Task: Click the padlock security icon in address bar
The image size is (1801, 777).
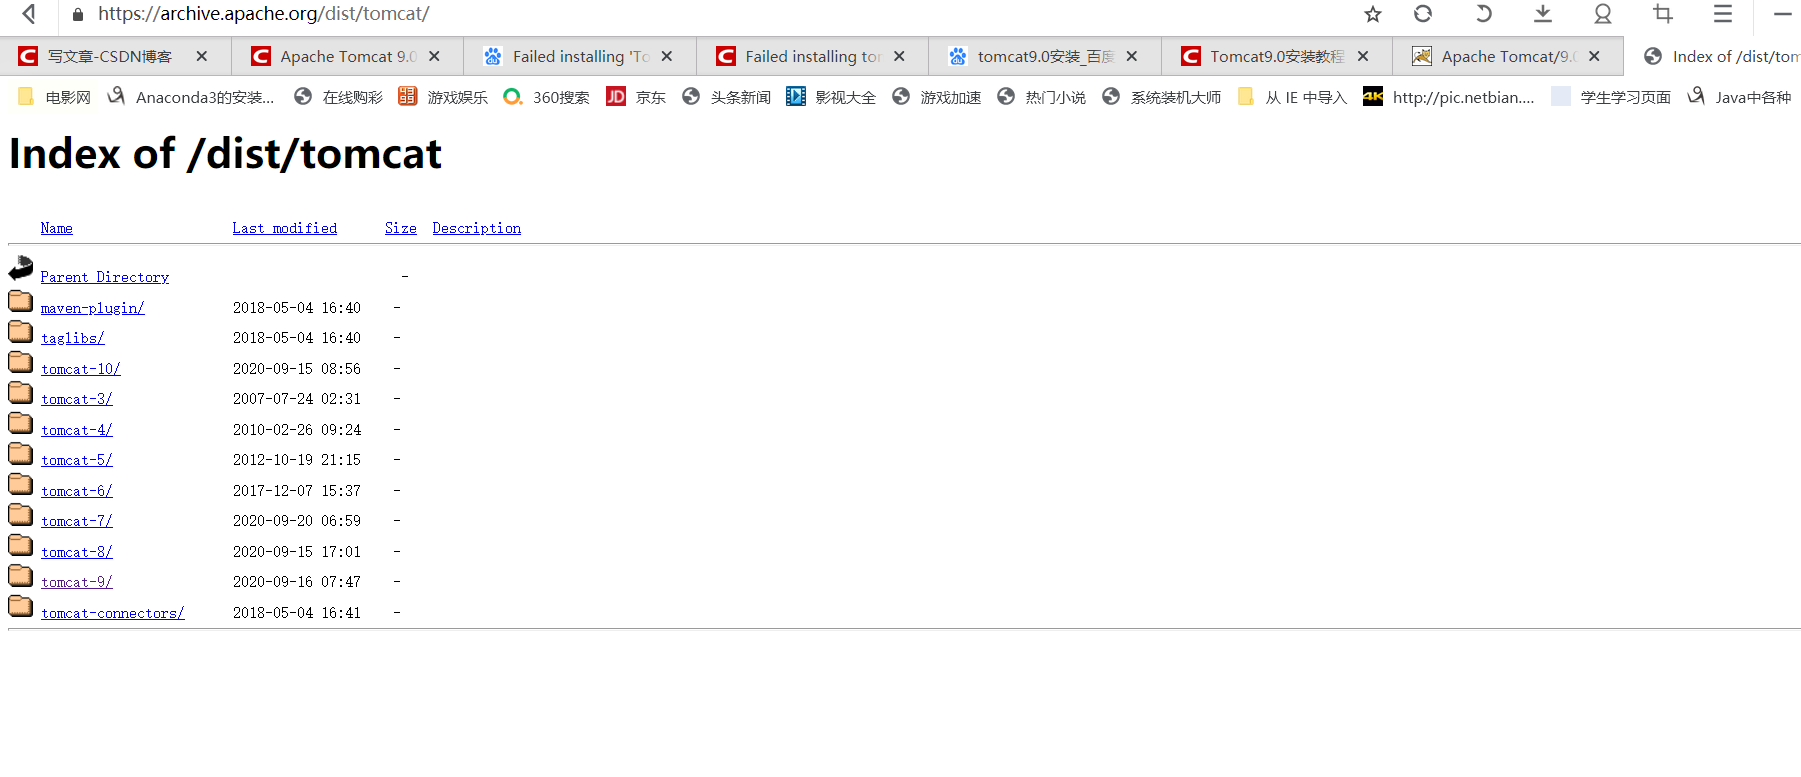Action: point(78,15)
